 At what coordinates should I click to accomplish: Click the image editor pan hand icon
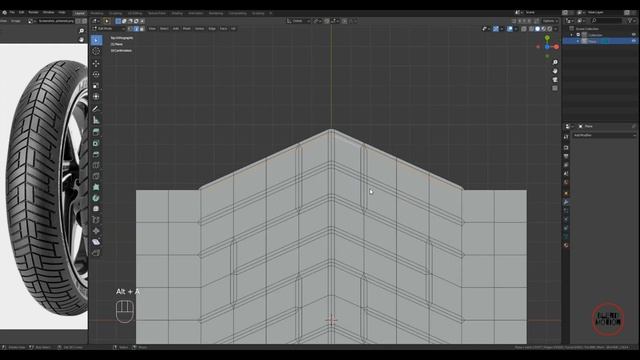pyautogui.click(x=81, y=40)
